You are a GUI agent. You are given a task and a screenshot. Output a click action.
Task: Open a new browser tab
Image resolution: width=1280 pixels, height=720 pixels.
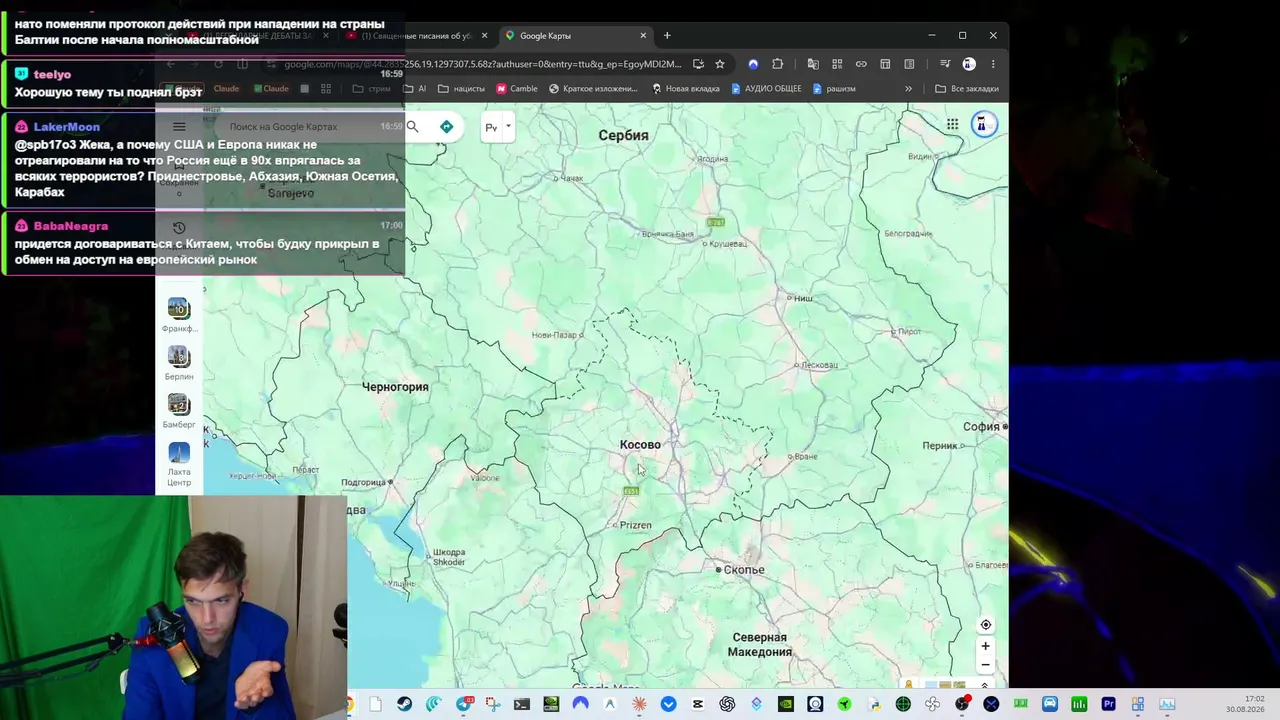click(x=667, y=36)
